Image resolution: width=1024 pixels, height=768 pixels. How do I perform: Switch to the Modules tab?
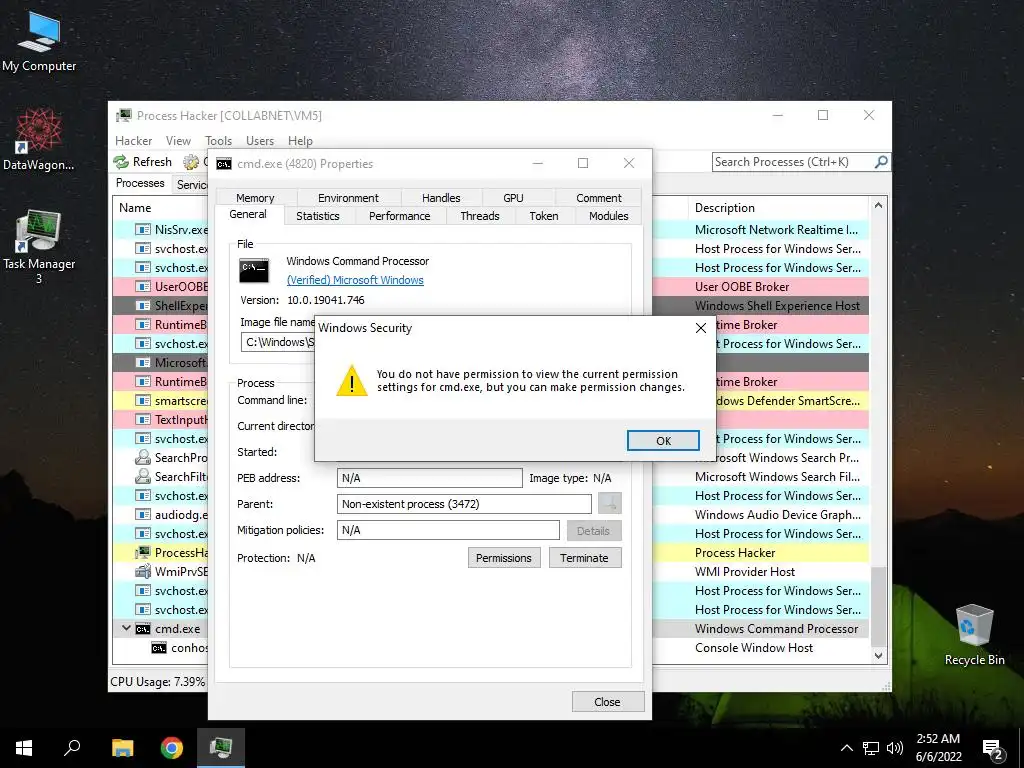point(609,216)
